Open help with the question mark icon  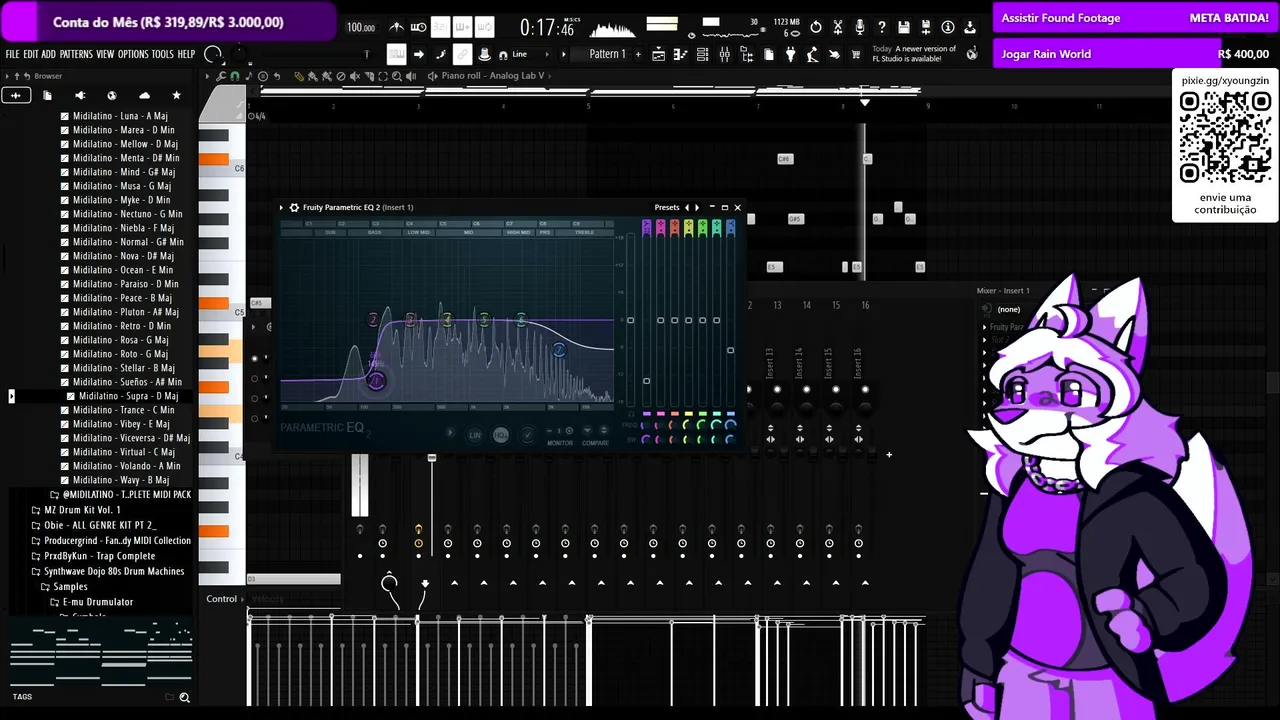tap(881, 27)
